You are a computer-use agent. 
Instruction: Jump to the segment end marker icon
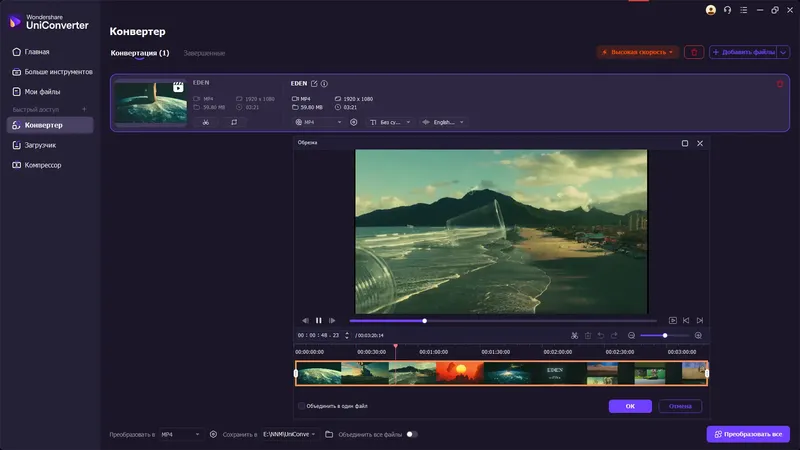coord(700,320)
